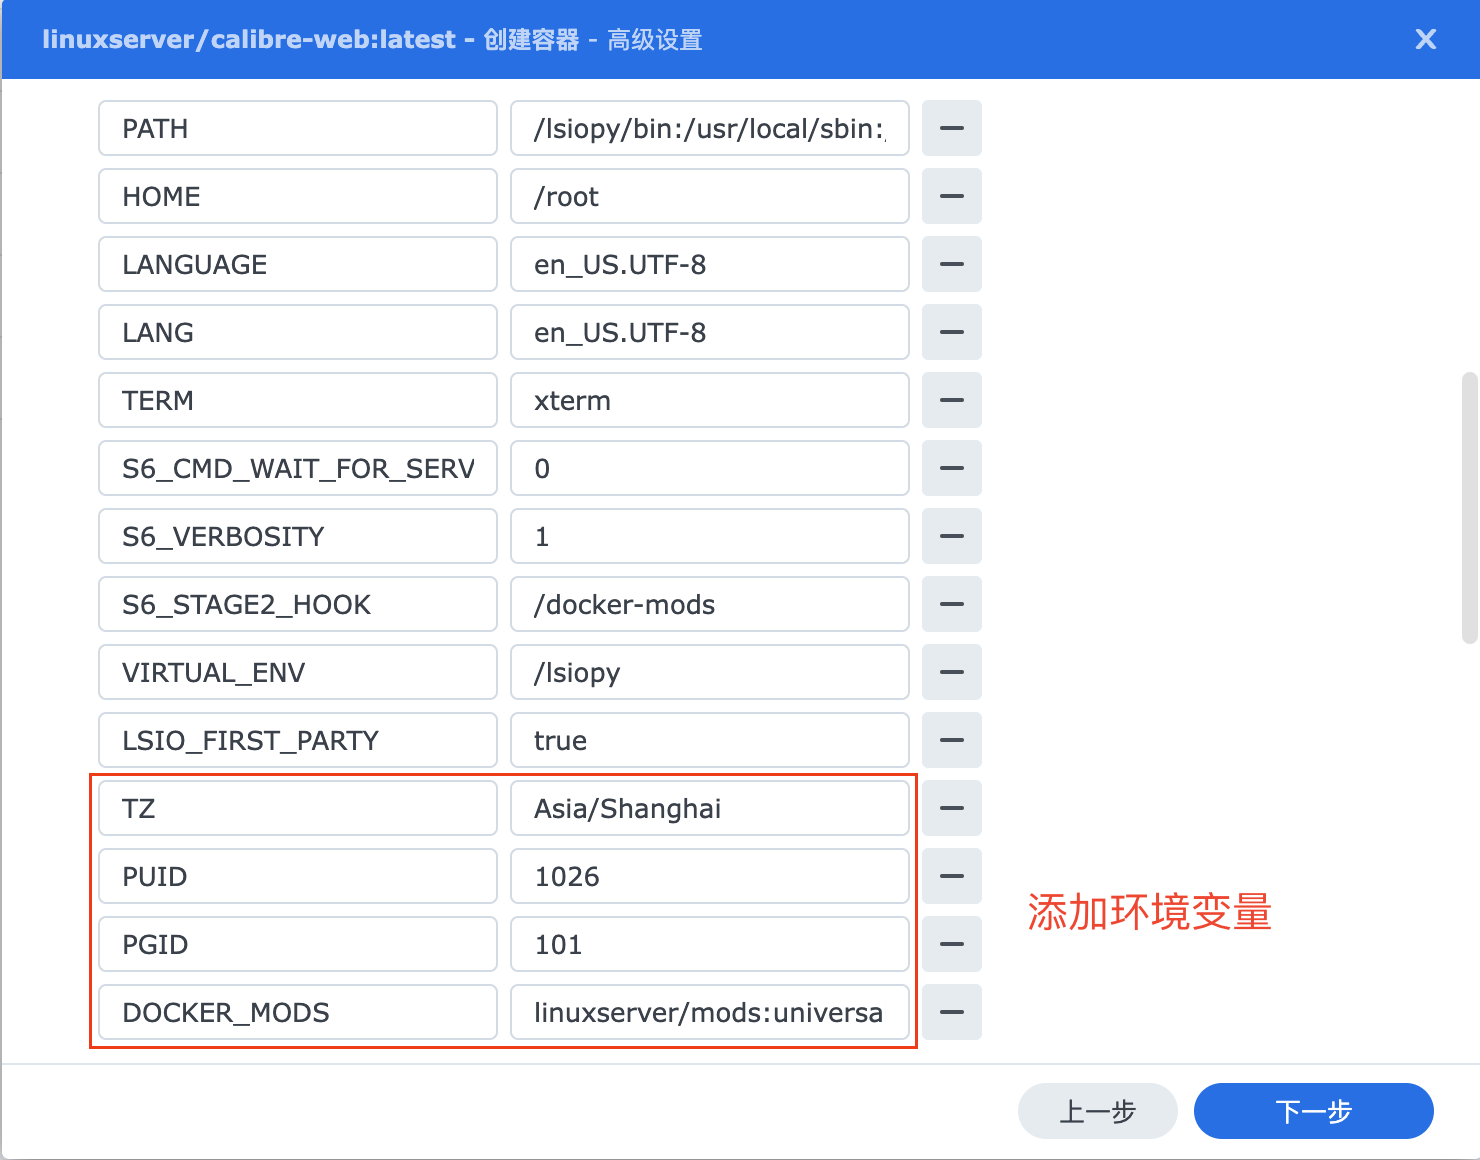The image size is (1480, 1160).
Task: Remove the TERM variable row
Action: 952,400
